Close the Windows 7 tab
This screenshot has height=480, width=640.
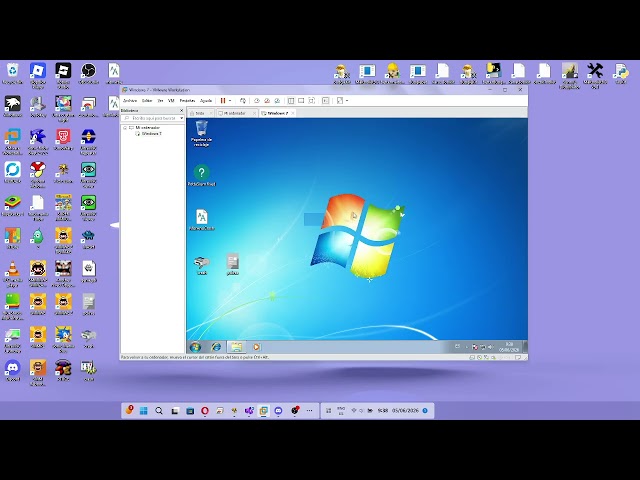coord(293,113)
